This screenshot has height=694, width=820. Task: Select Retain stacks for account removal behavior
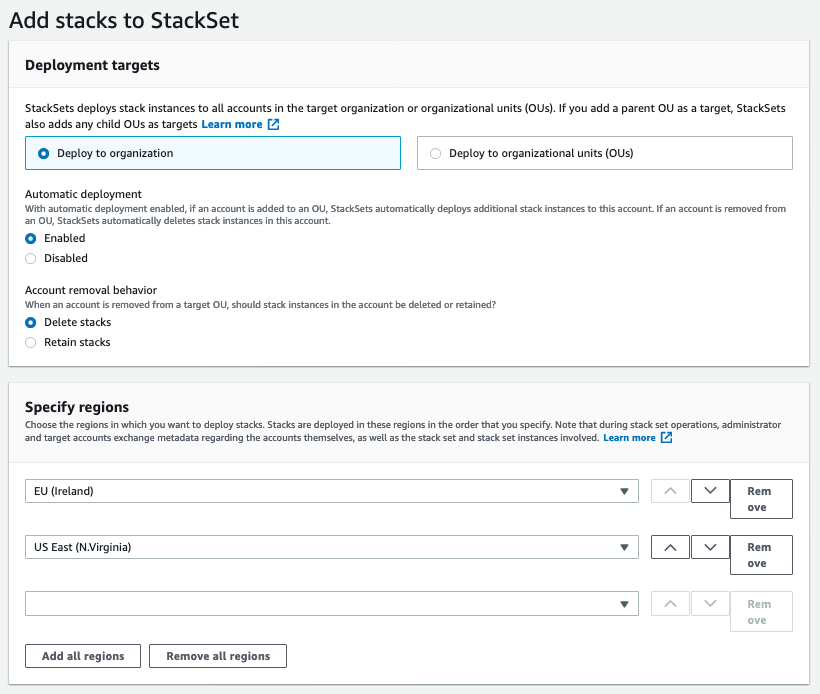coord(30,342)
